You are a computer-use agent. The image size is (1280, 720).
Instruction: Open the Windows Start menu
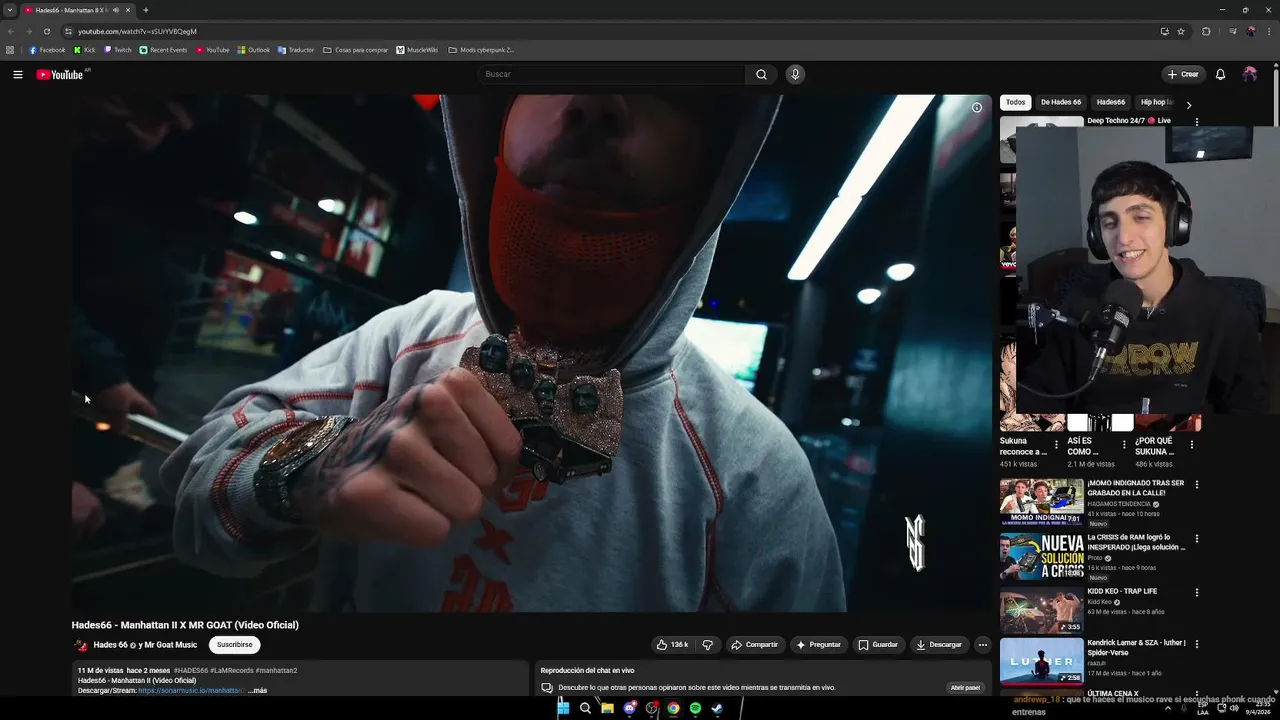point(563,708)
